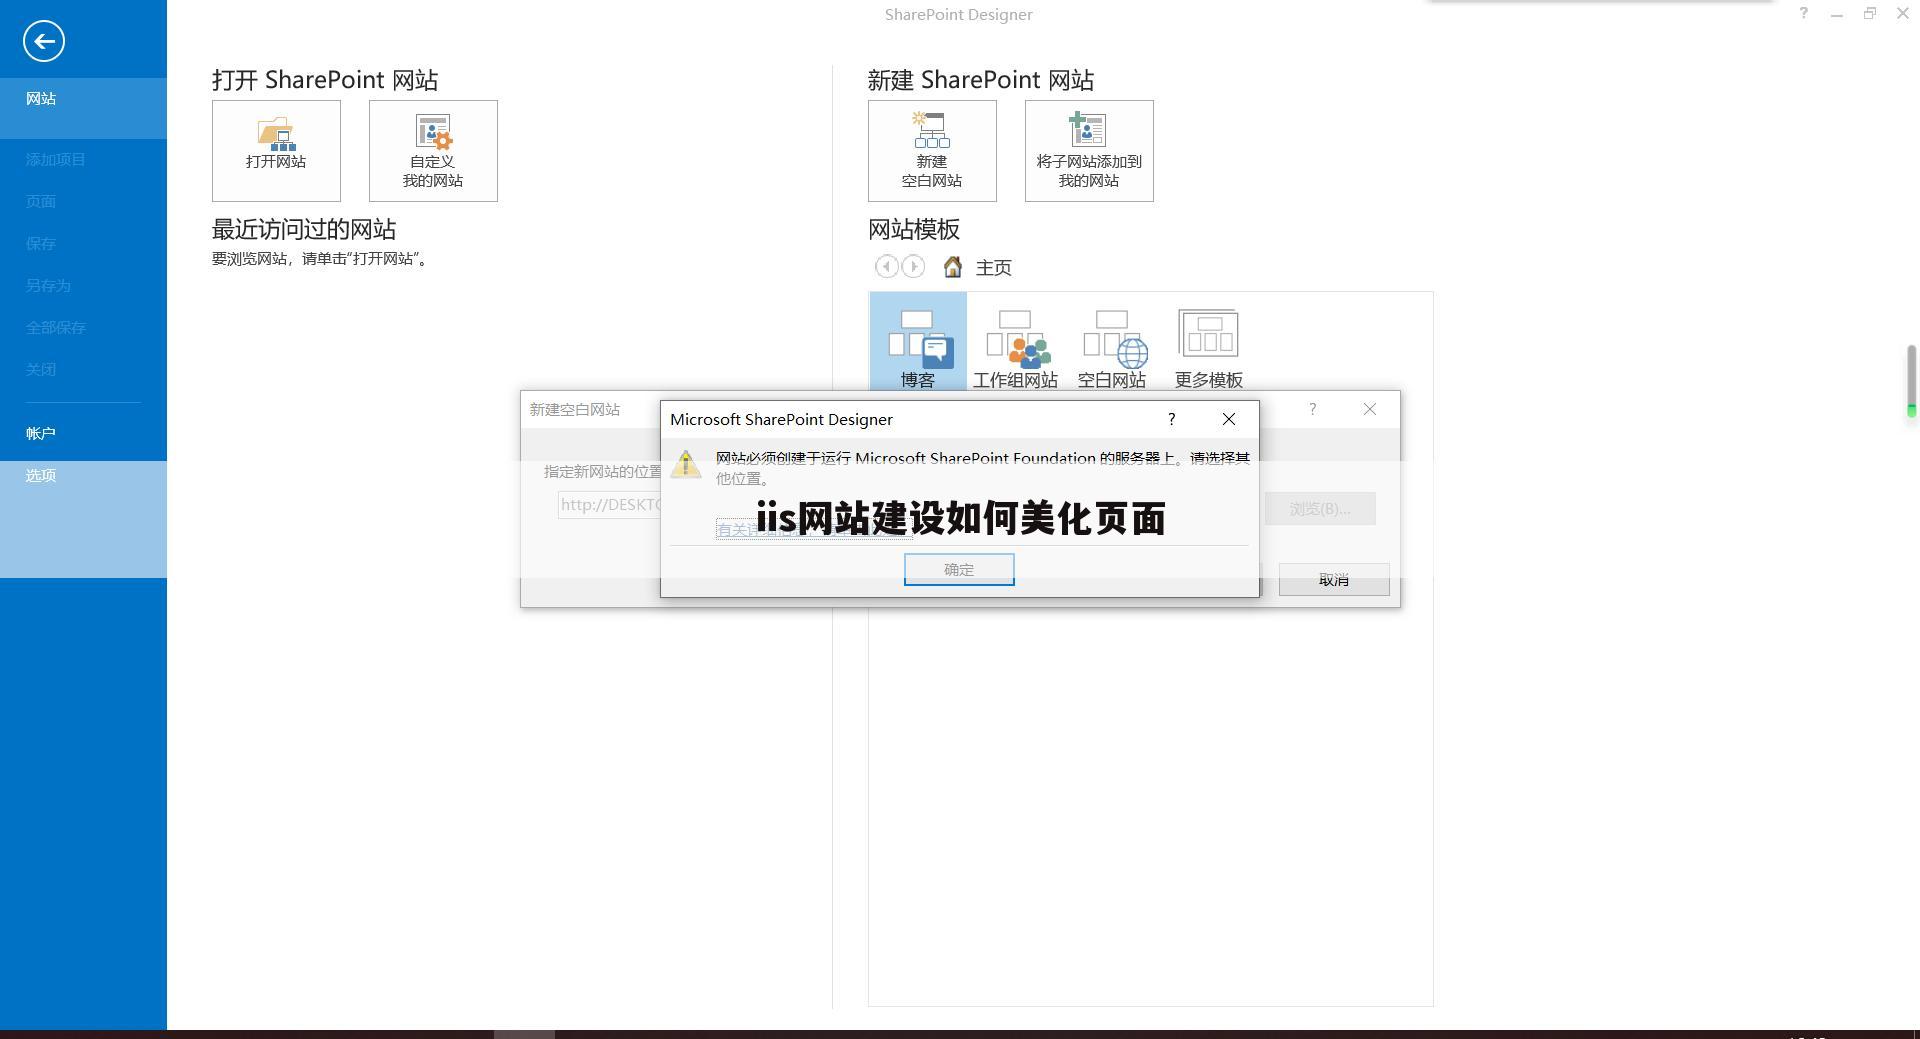Open the help icon in the warning dialog

1171,419
